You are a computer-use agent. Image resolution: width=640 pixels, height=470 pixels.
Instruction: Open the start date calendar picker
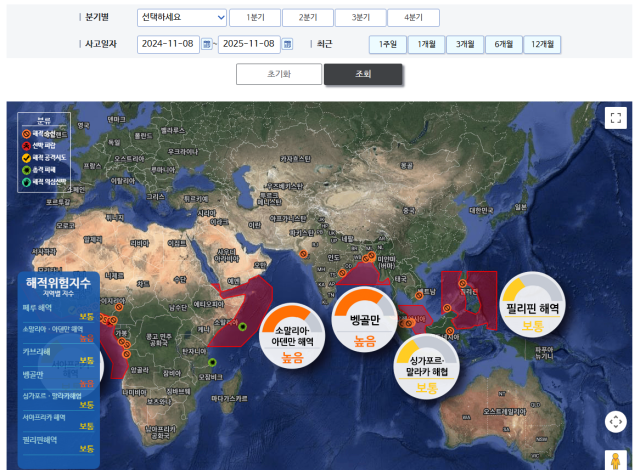207,44
